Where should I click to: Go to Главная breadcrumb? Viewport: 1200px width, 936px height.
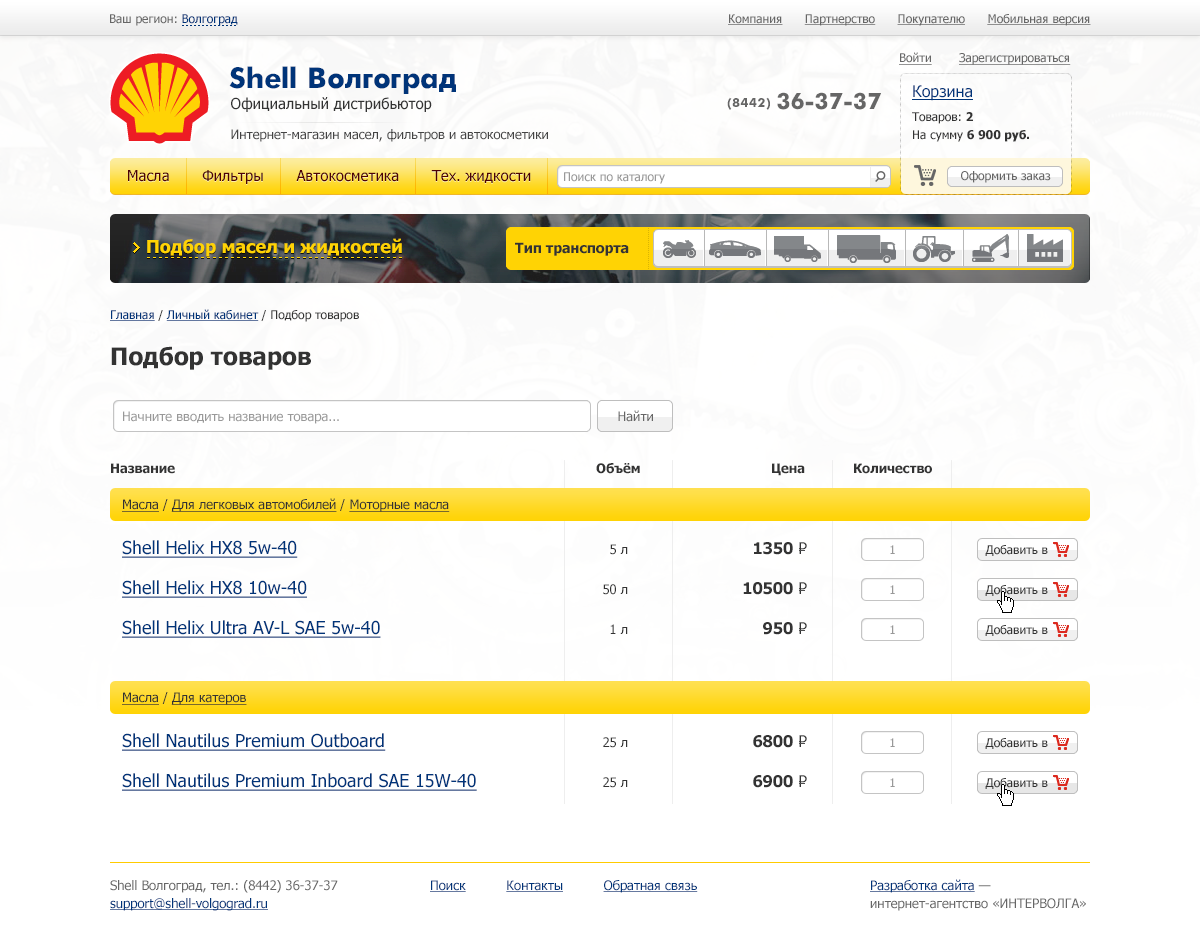pyautogui.click(x=132, y=315)
